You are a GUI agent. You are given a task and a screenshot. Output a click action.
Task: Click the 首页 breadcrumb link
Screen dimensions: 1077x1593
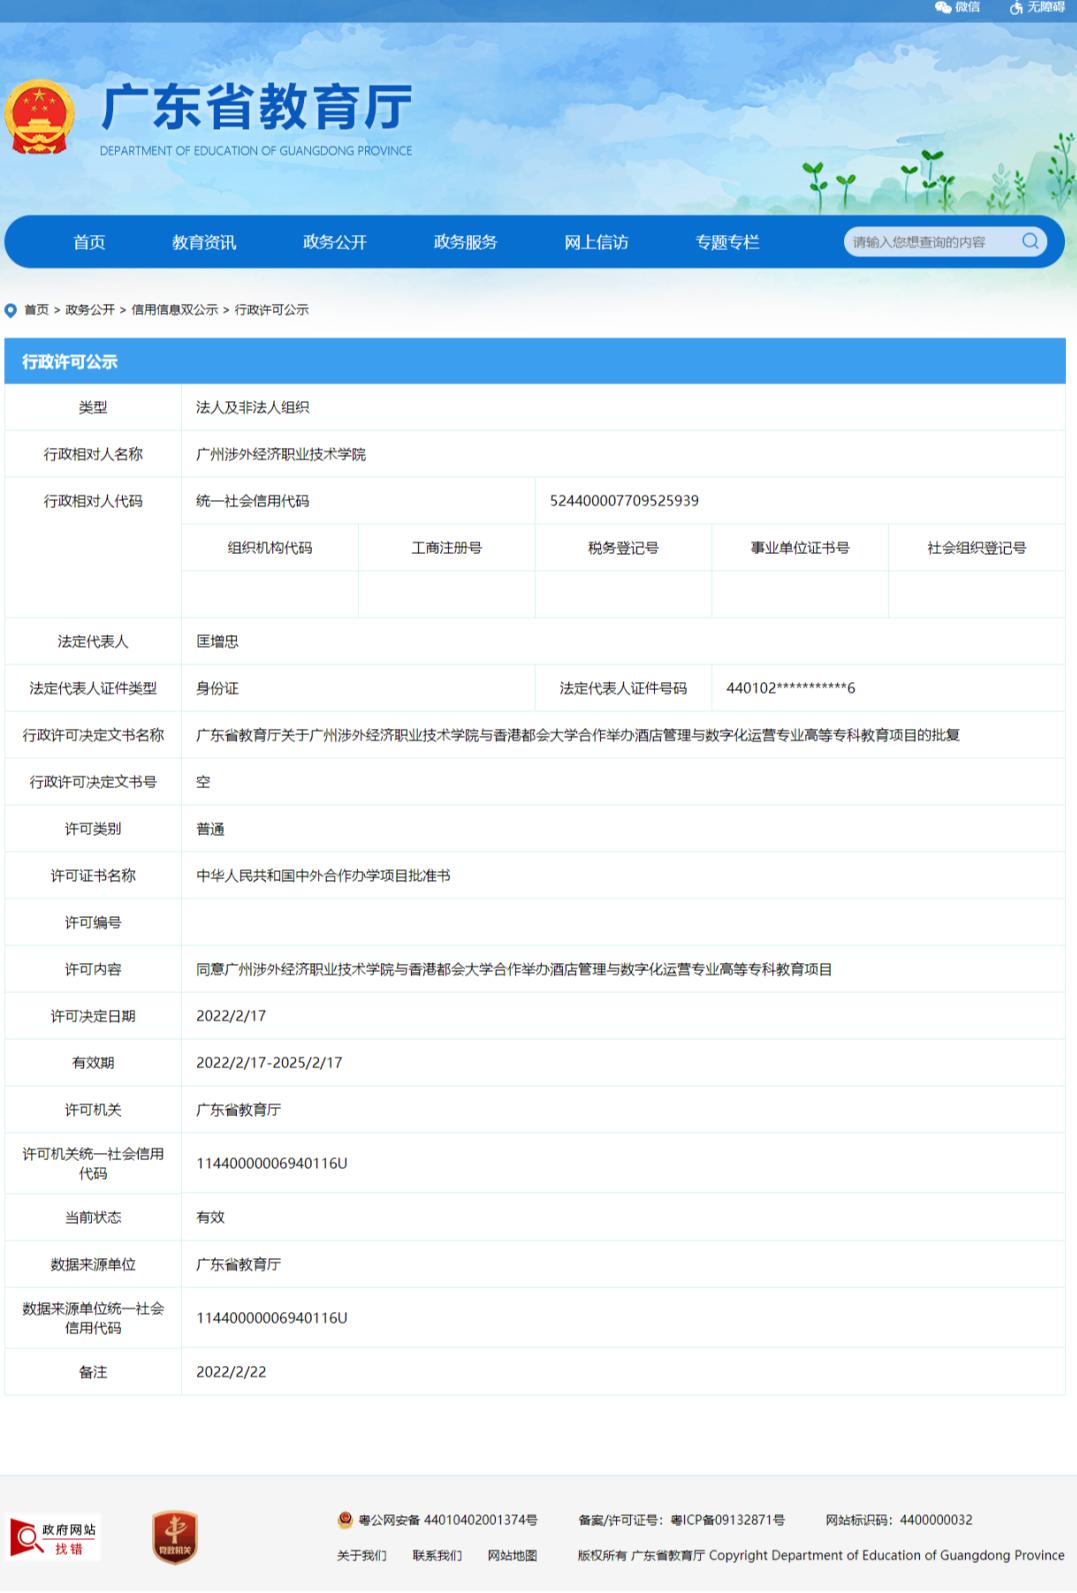click(36, 310)
